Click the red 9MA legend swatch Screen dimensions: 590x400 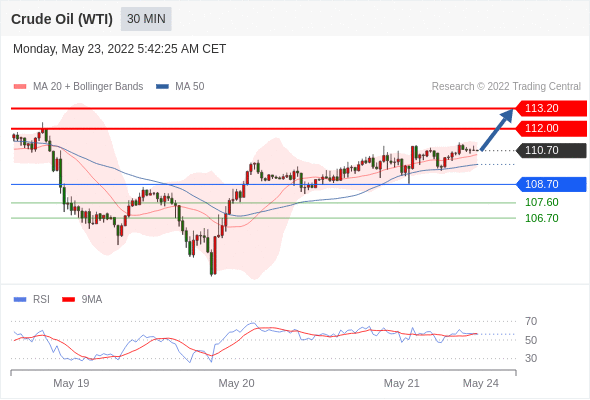click(x=68, y=300)
